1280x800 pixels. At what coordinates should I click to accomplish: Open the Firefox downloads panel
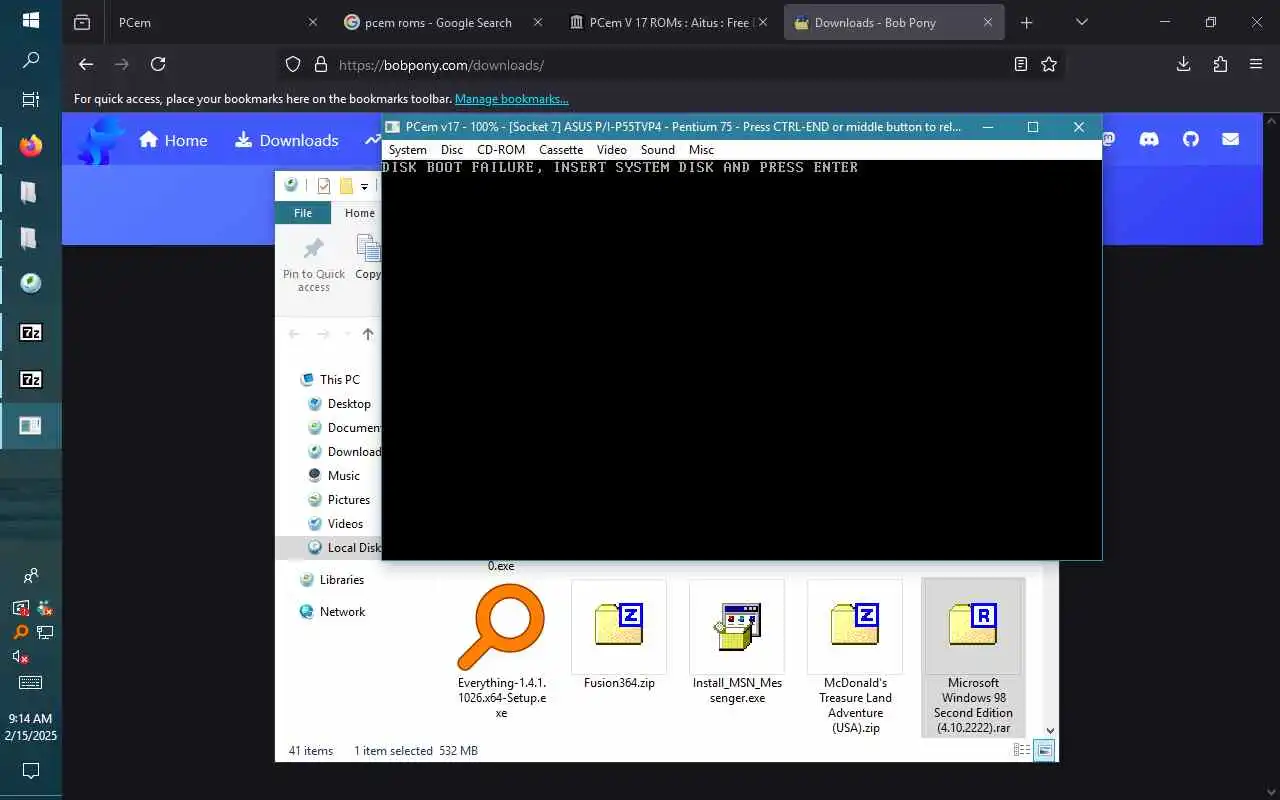tap(1183, 64)
